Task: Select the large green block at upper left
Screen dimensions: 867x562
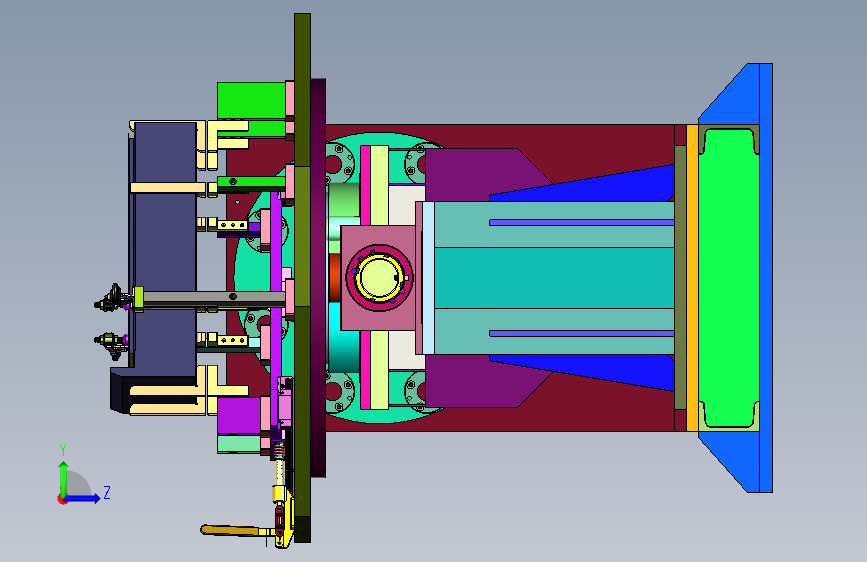Action: click(251, 100)
